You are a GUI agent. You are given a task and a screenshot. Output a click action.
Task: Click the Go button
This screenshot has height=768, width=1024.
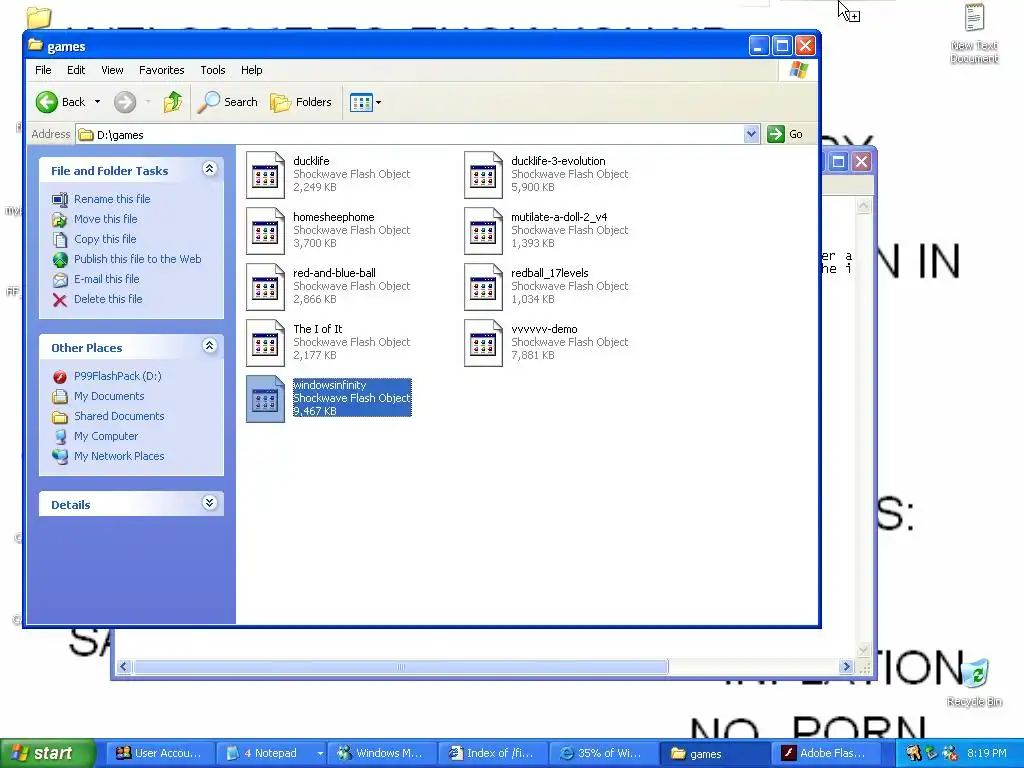786,134
